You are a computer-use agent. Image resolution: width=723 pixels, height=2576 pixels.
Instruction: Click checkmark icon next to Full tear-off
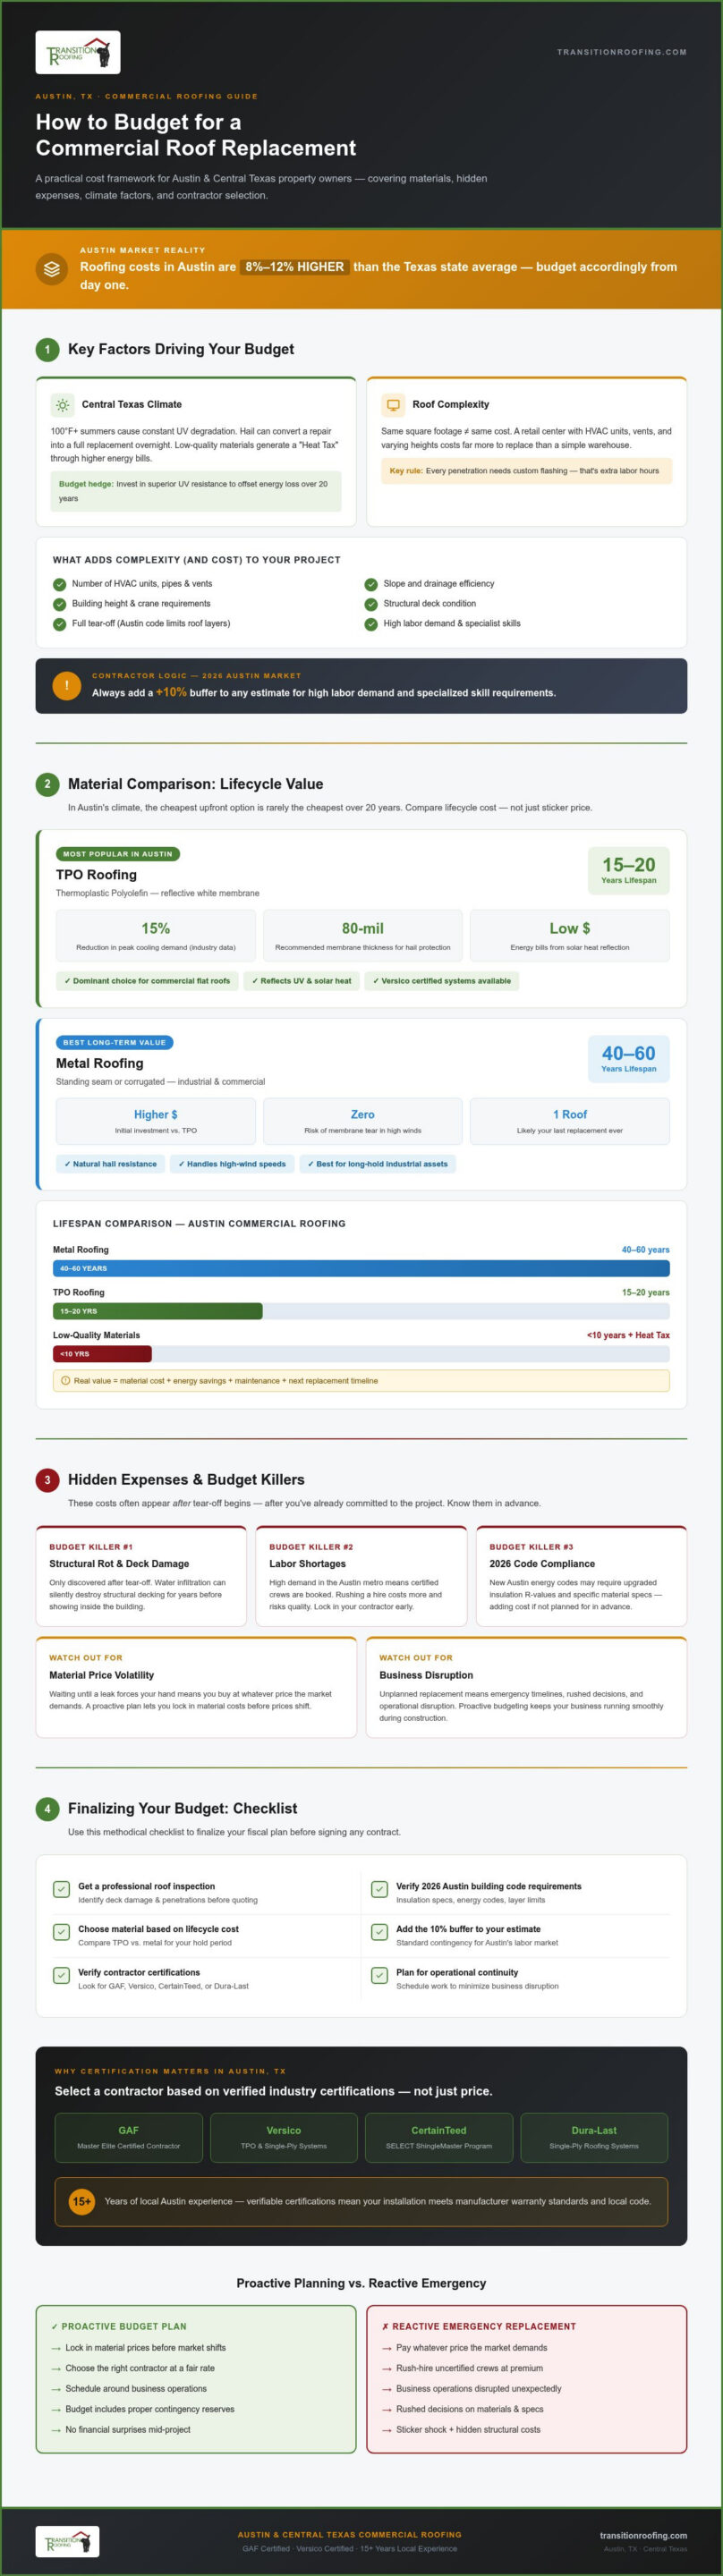click(60, 624)
